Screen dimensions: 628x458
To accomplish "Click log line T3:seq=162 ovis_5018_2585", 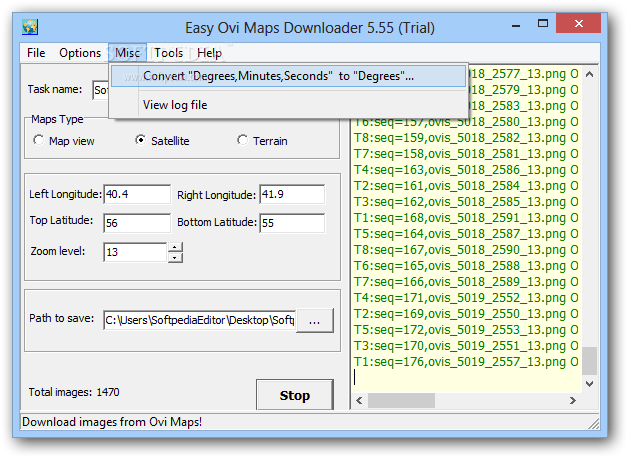I will coord(466,202).
